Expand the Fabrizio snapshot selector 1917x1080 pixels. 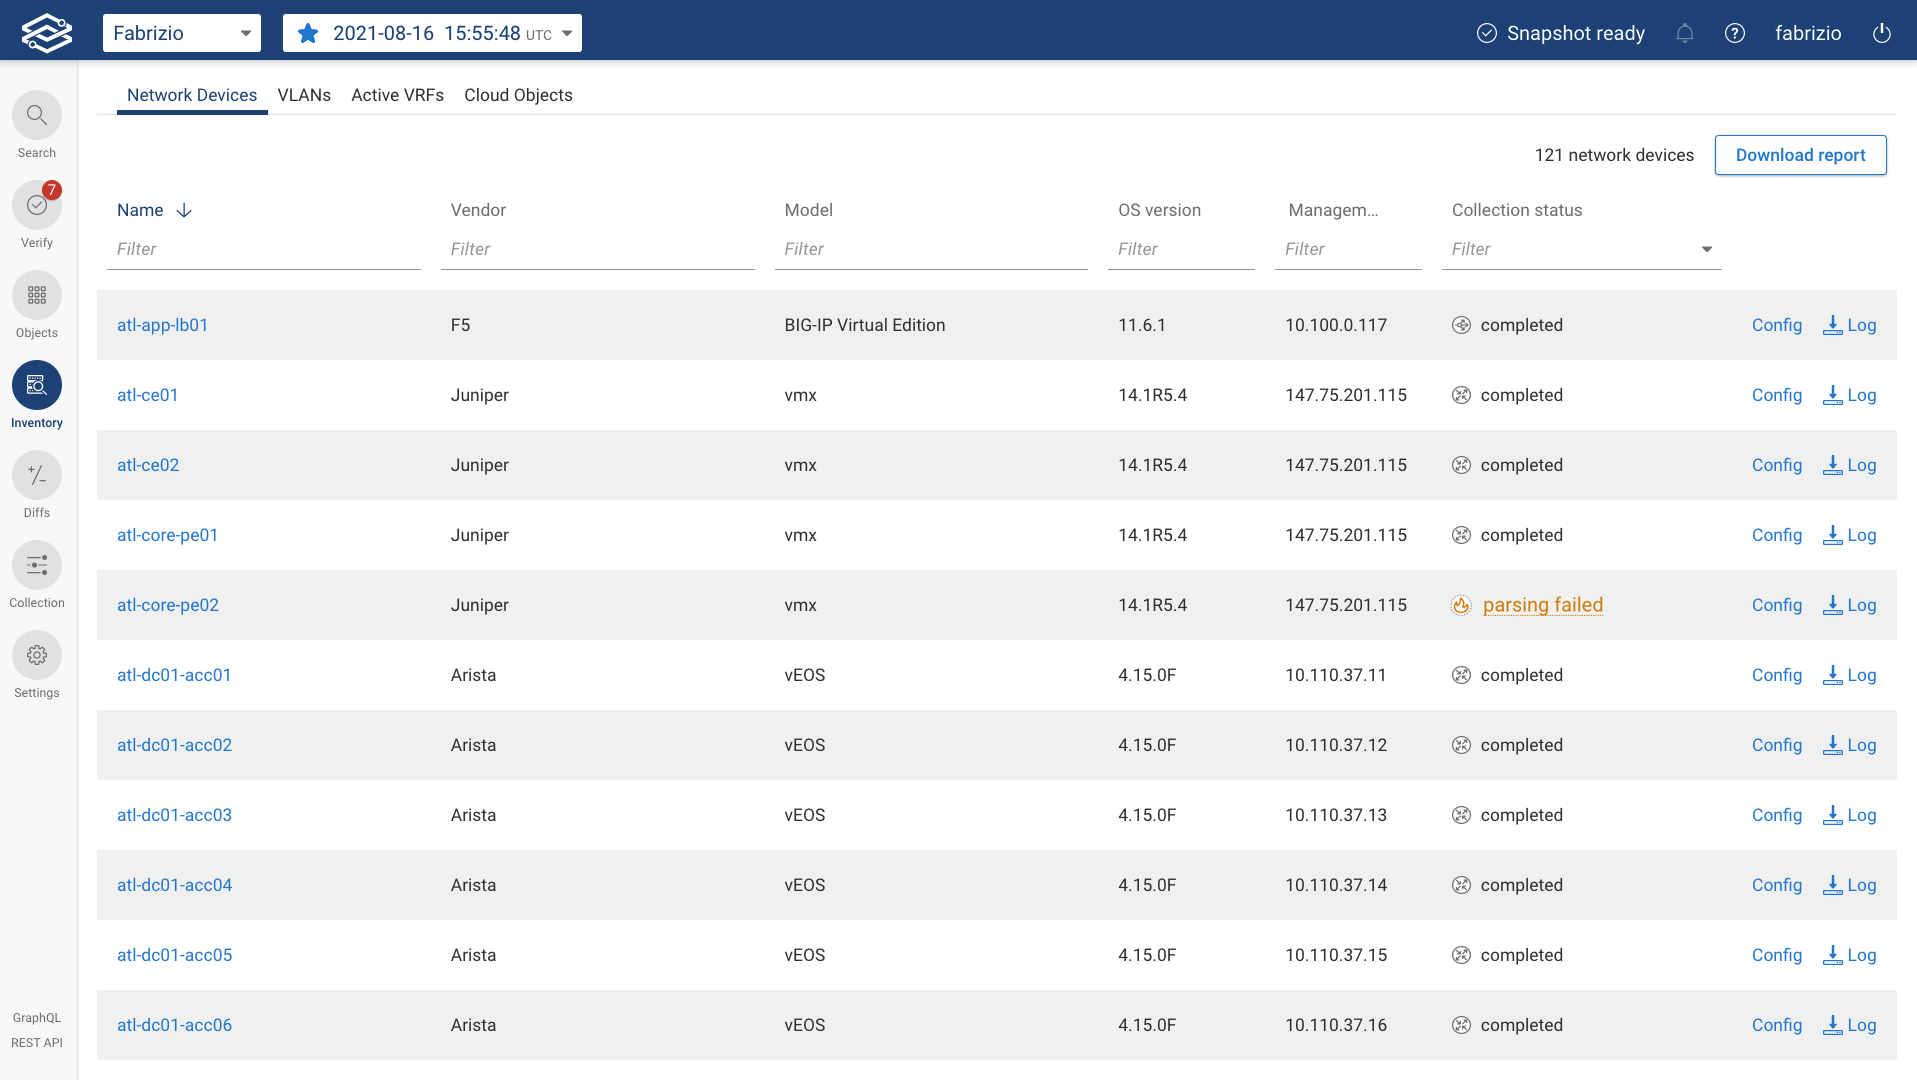(245, 32)
